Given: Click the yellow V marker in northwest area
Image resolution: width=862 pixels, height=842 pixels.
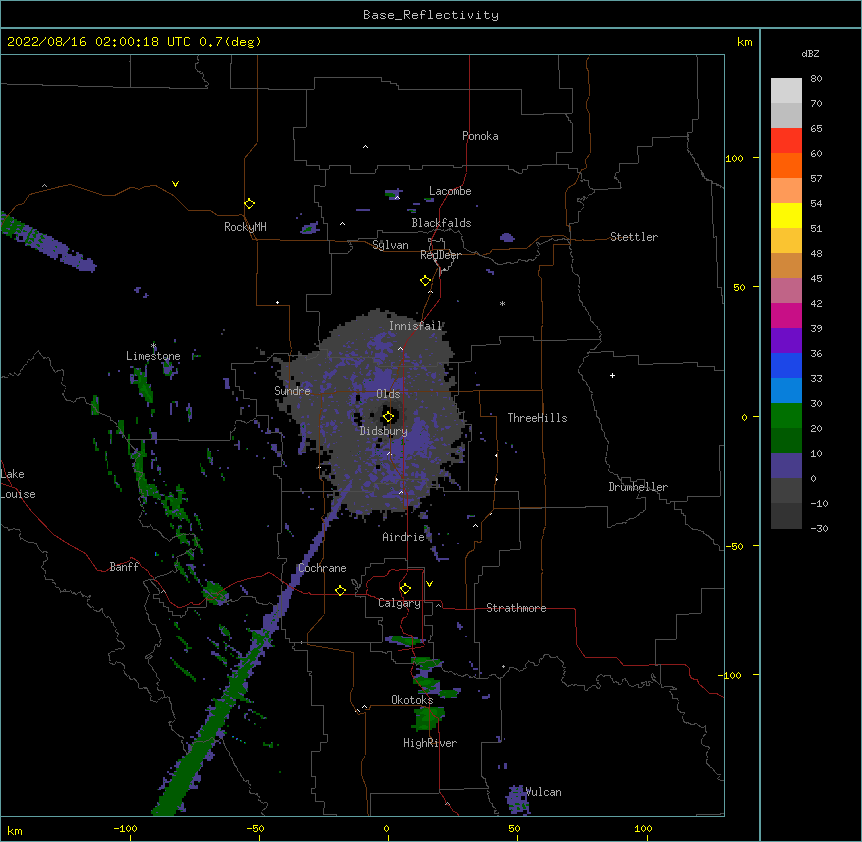Looking at the screenshot, I should (x=175, y=184).
